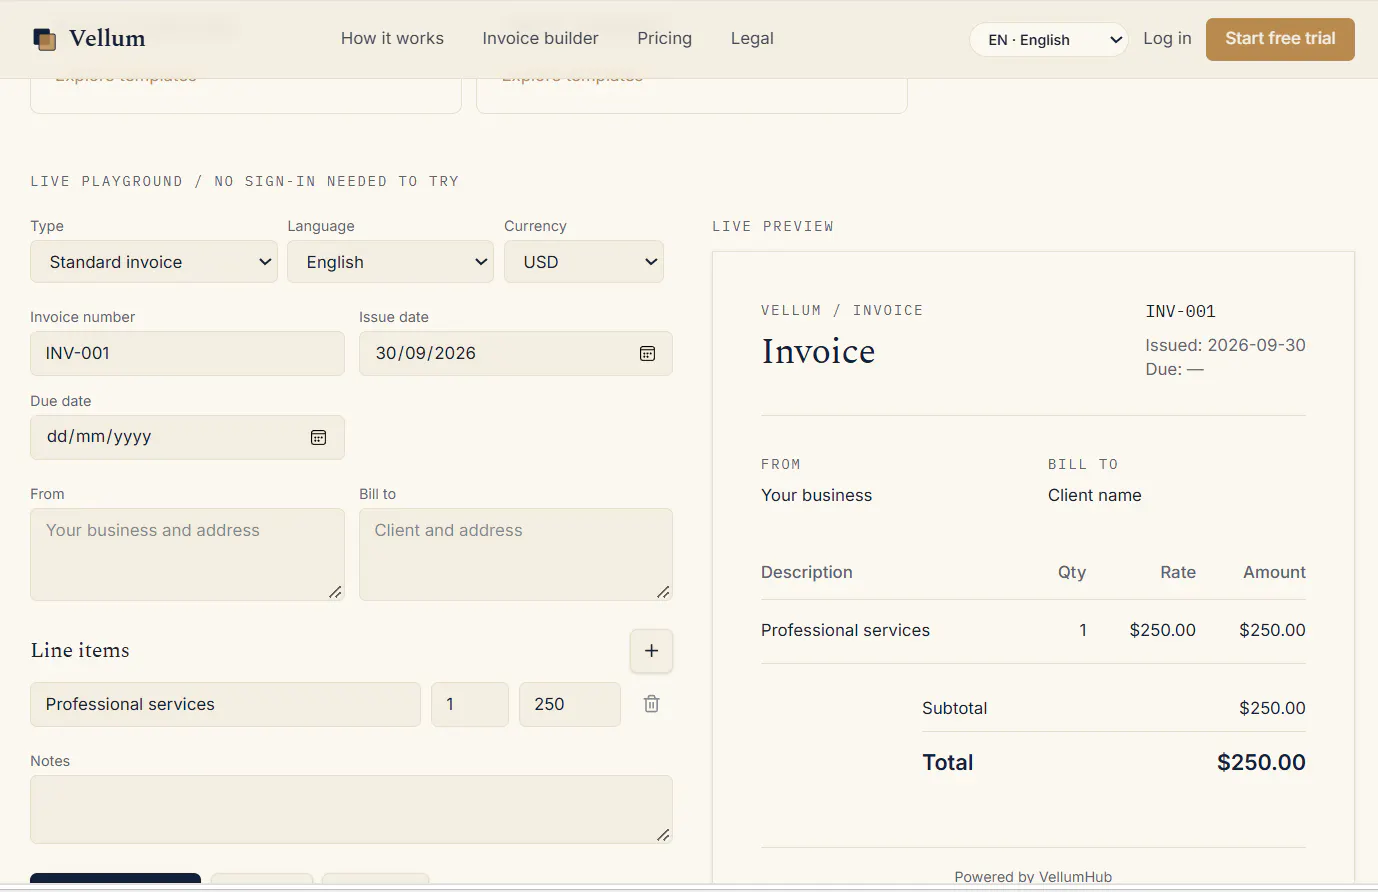Click the preview Total amount $250.00
Image resolution: width=1378 pixels, height=892 pixels.
click(1261, 762)
